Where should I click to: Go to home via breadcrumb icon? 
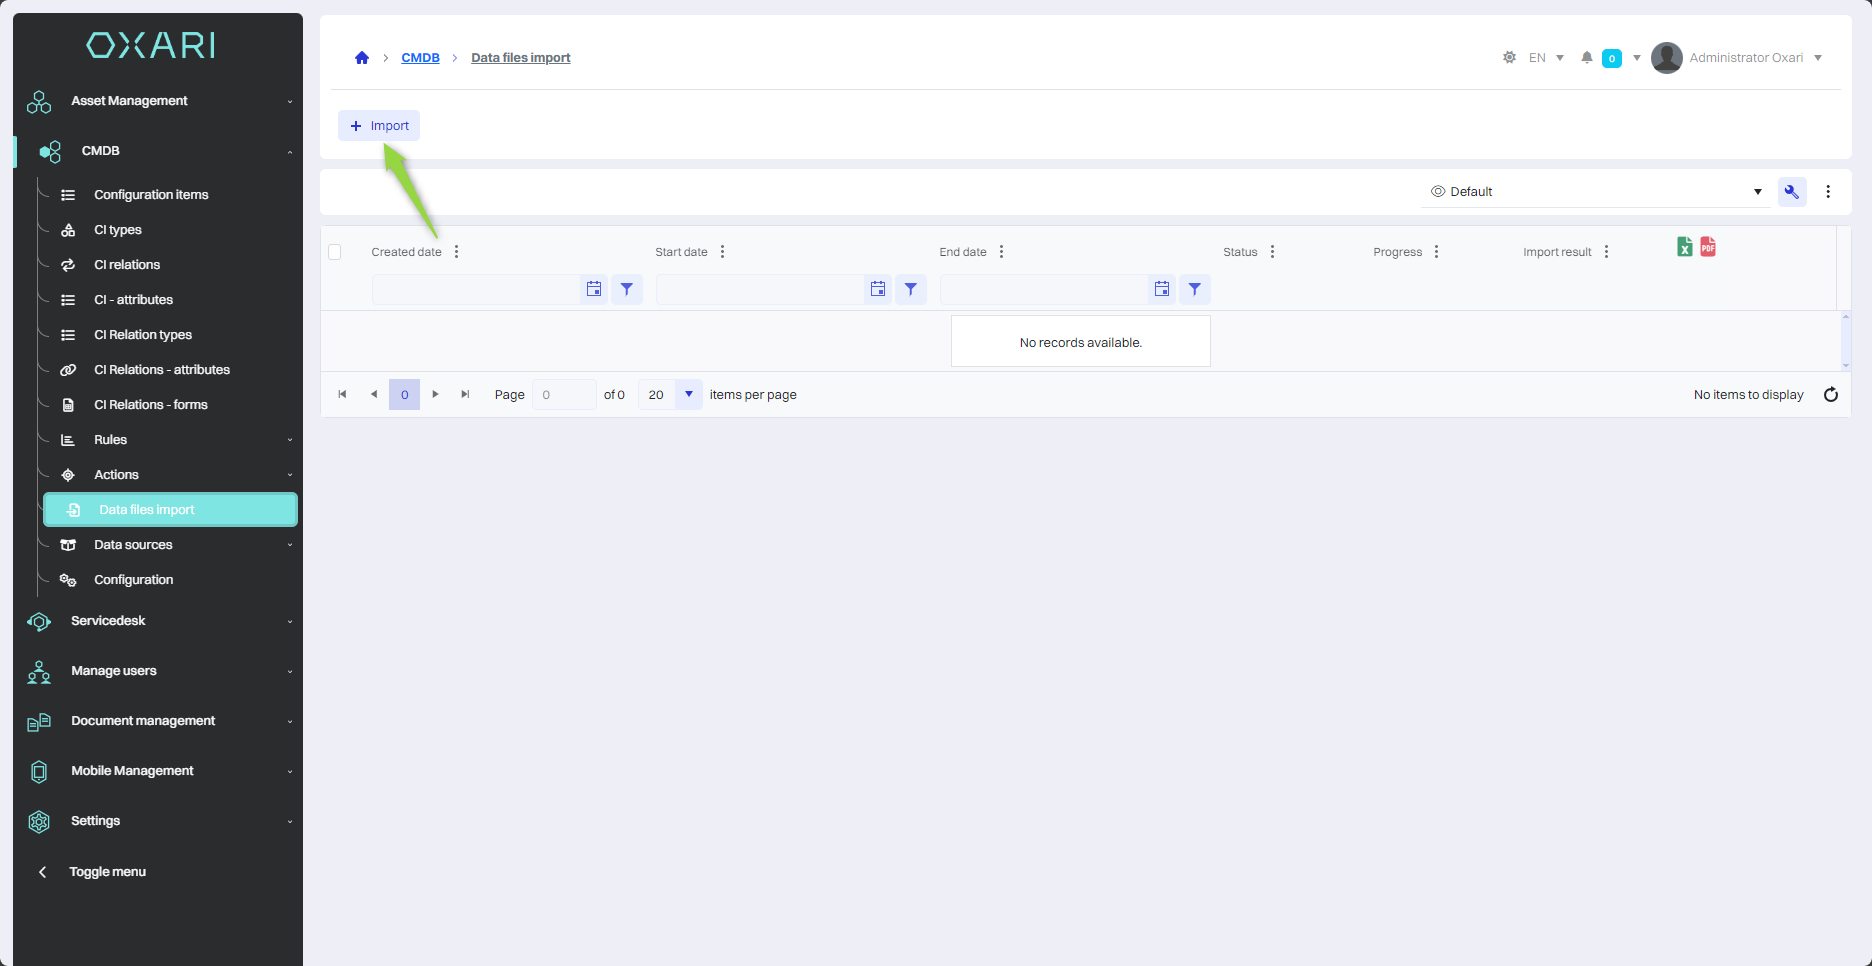click(x=362, y=58)
